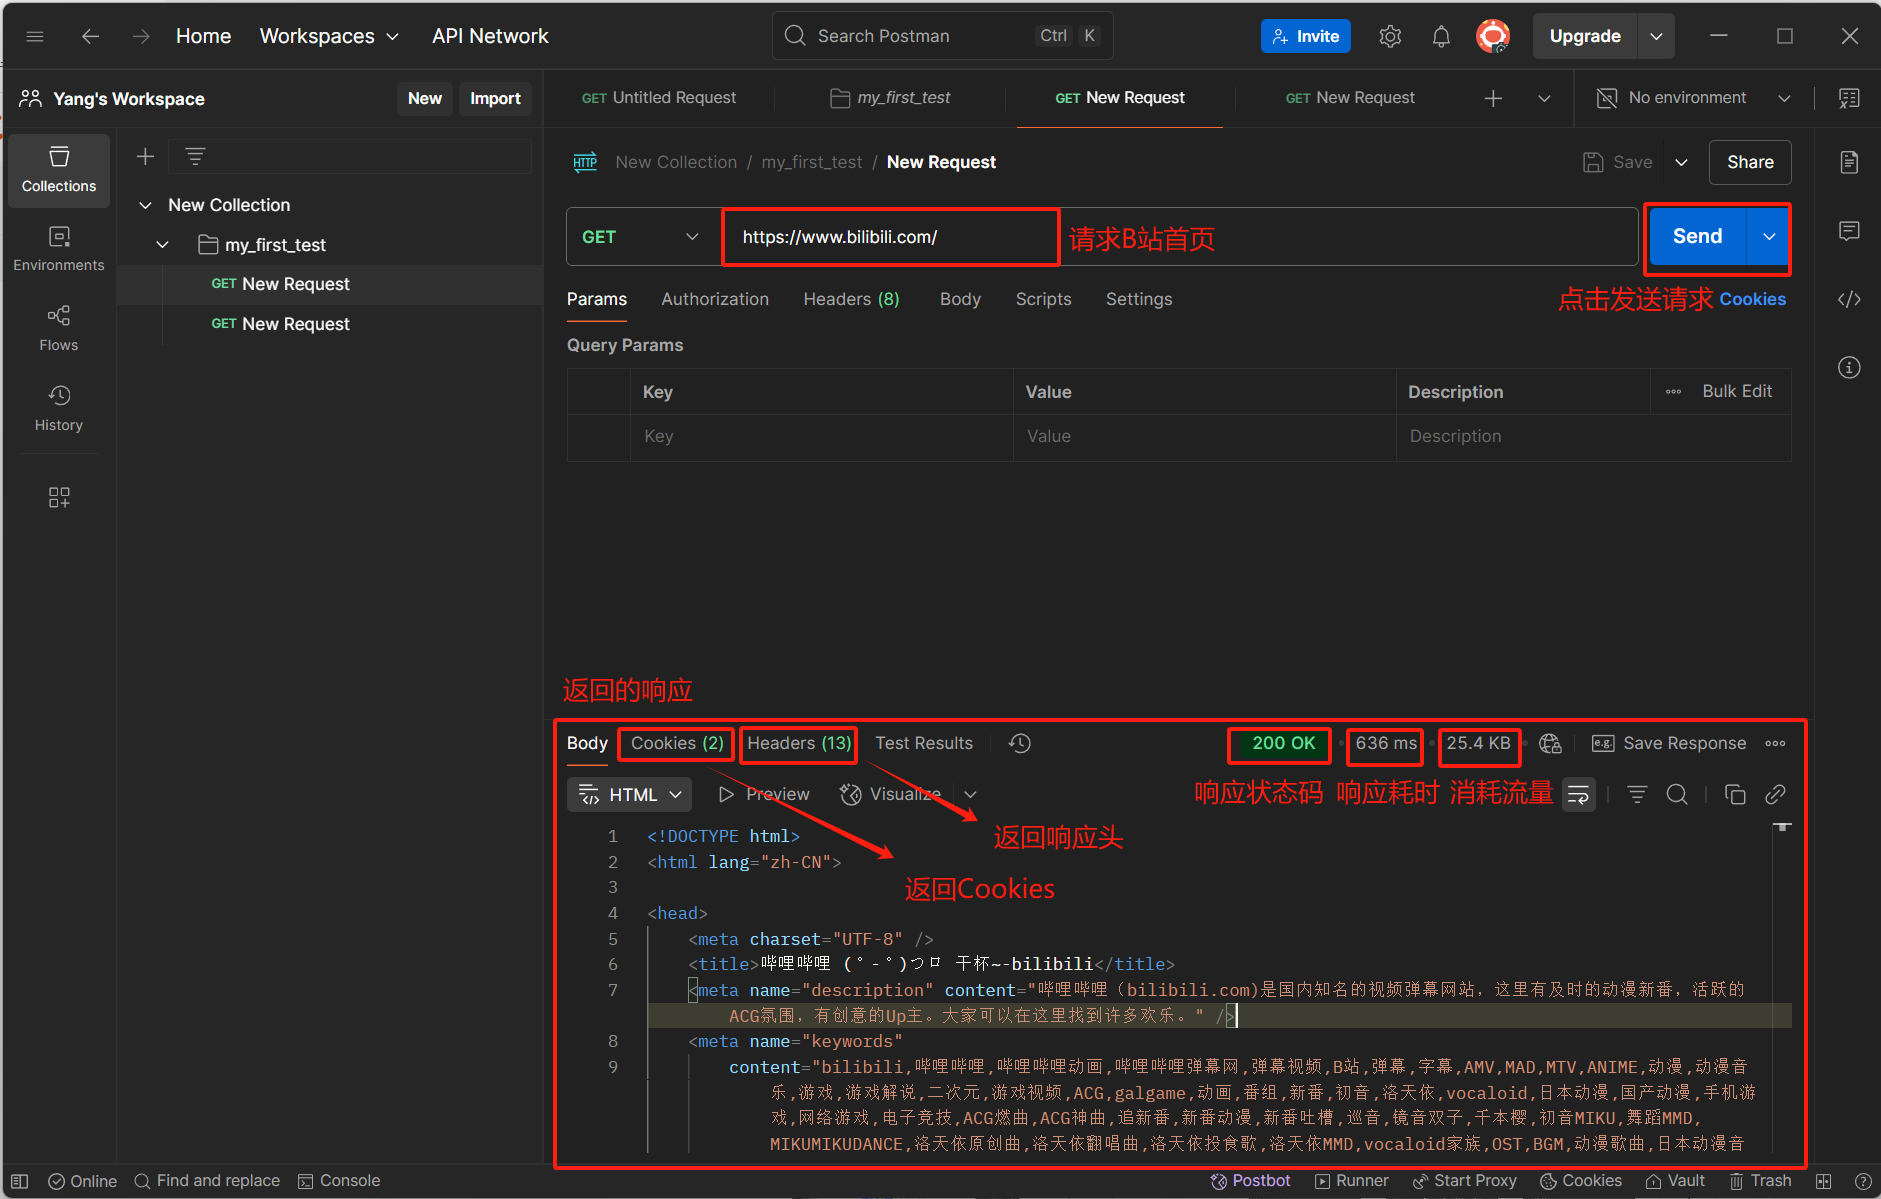Toggle the sidebar icon in status bar
The image size is (1881, 1199).
(x=19, y=1181)
